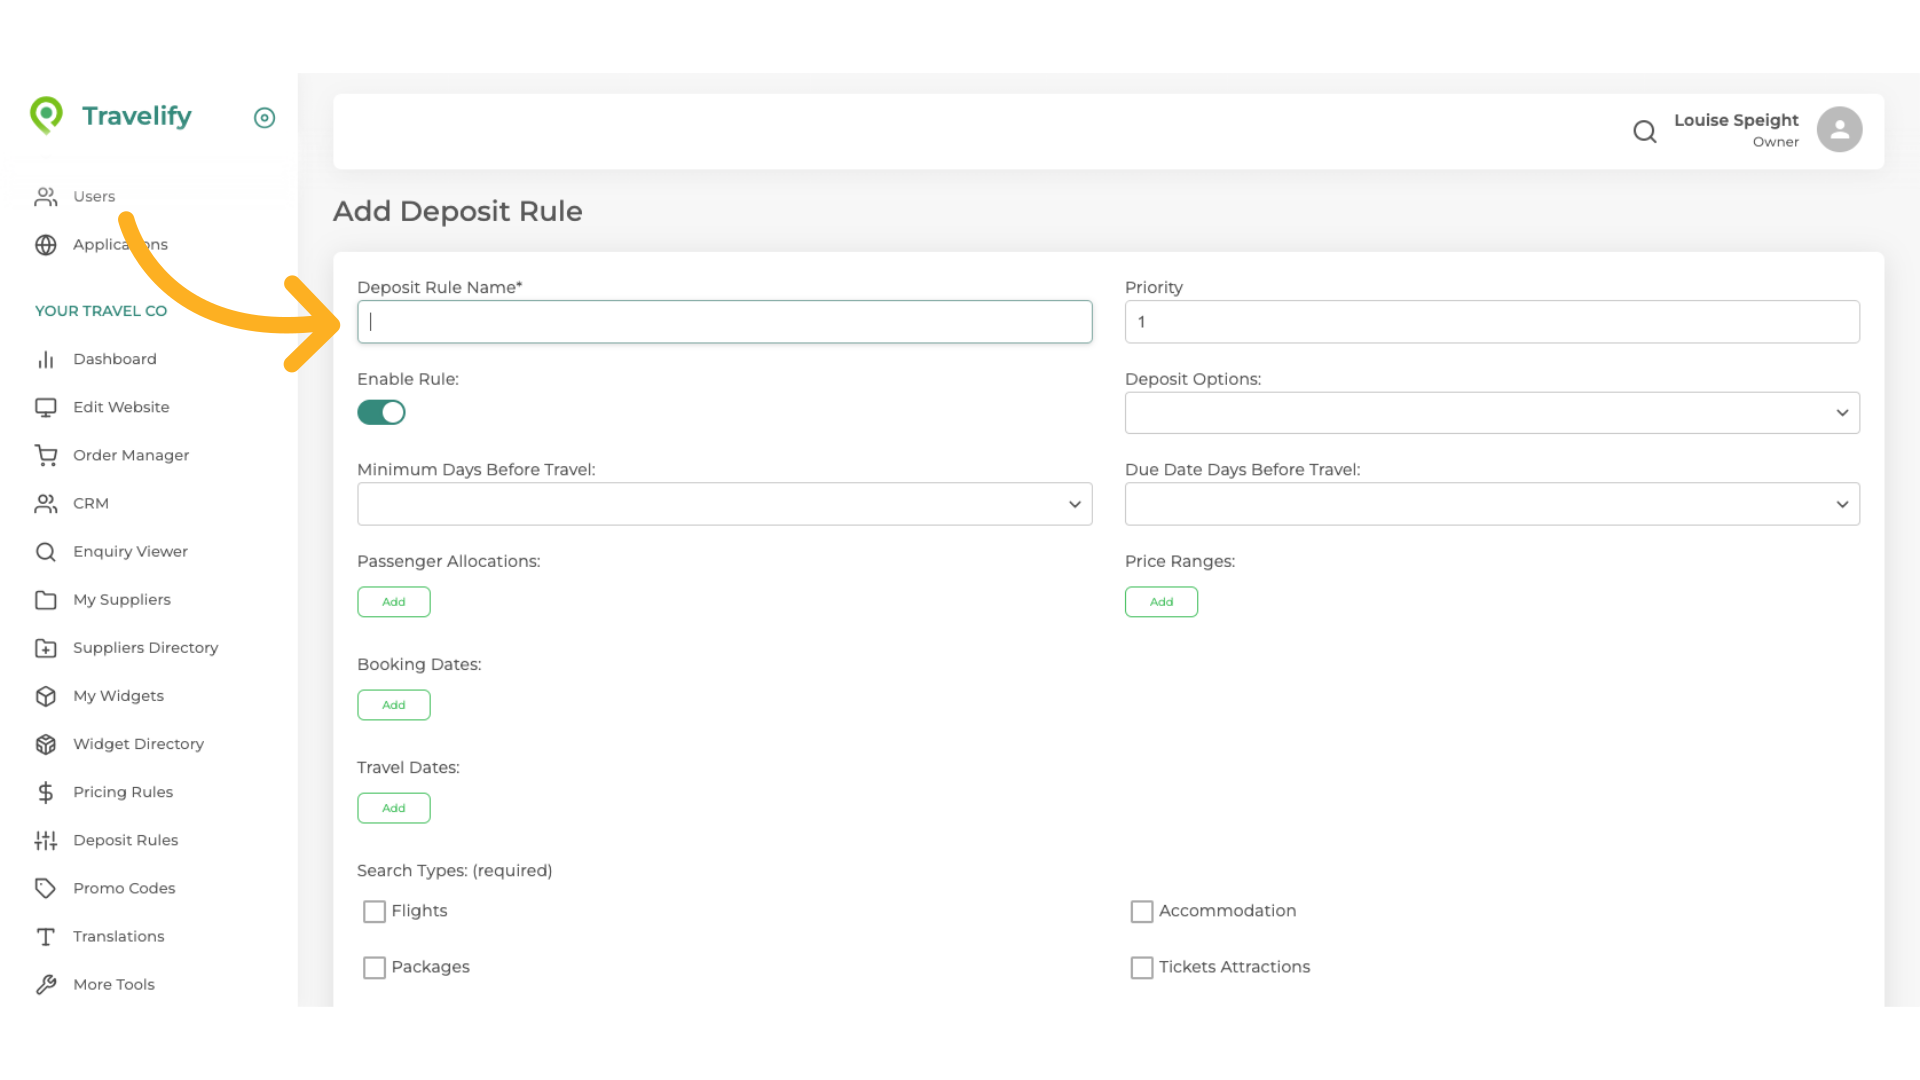Disable the Enable Rule toggle
1920x1080 pixels.
[x=381, y=412]
